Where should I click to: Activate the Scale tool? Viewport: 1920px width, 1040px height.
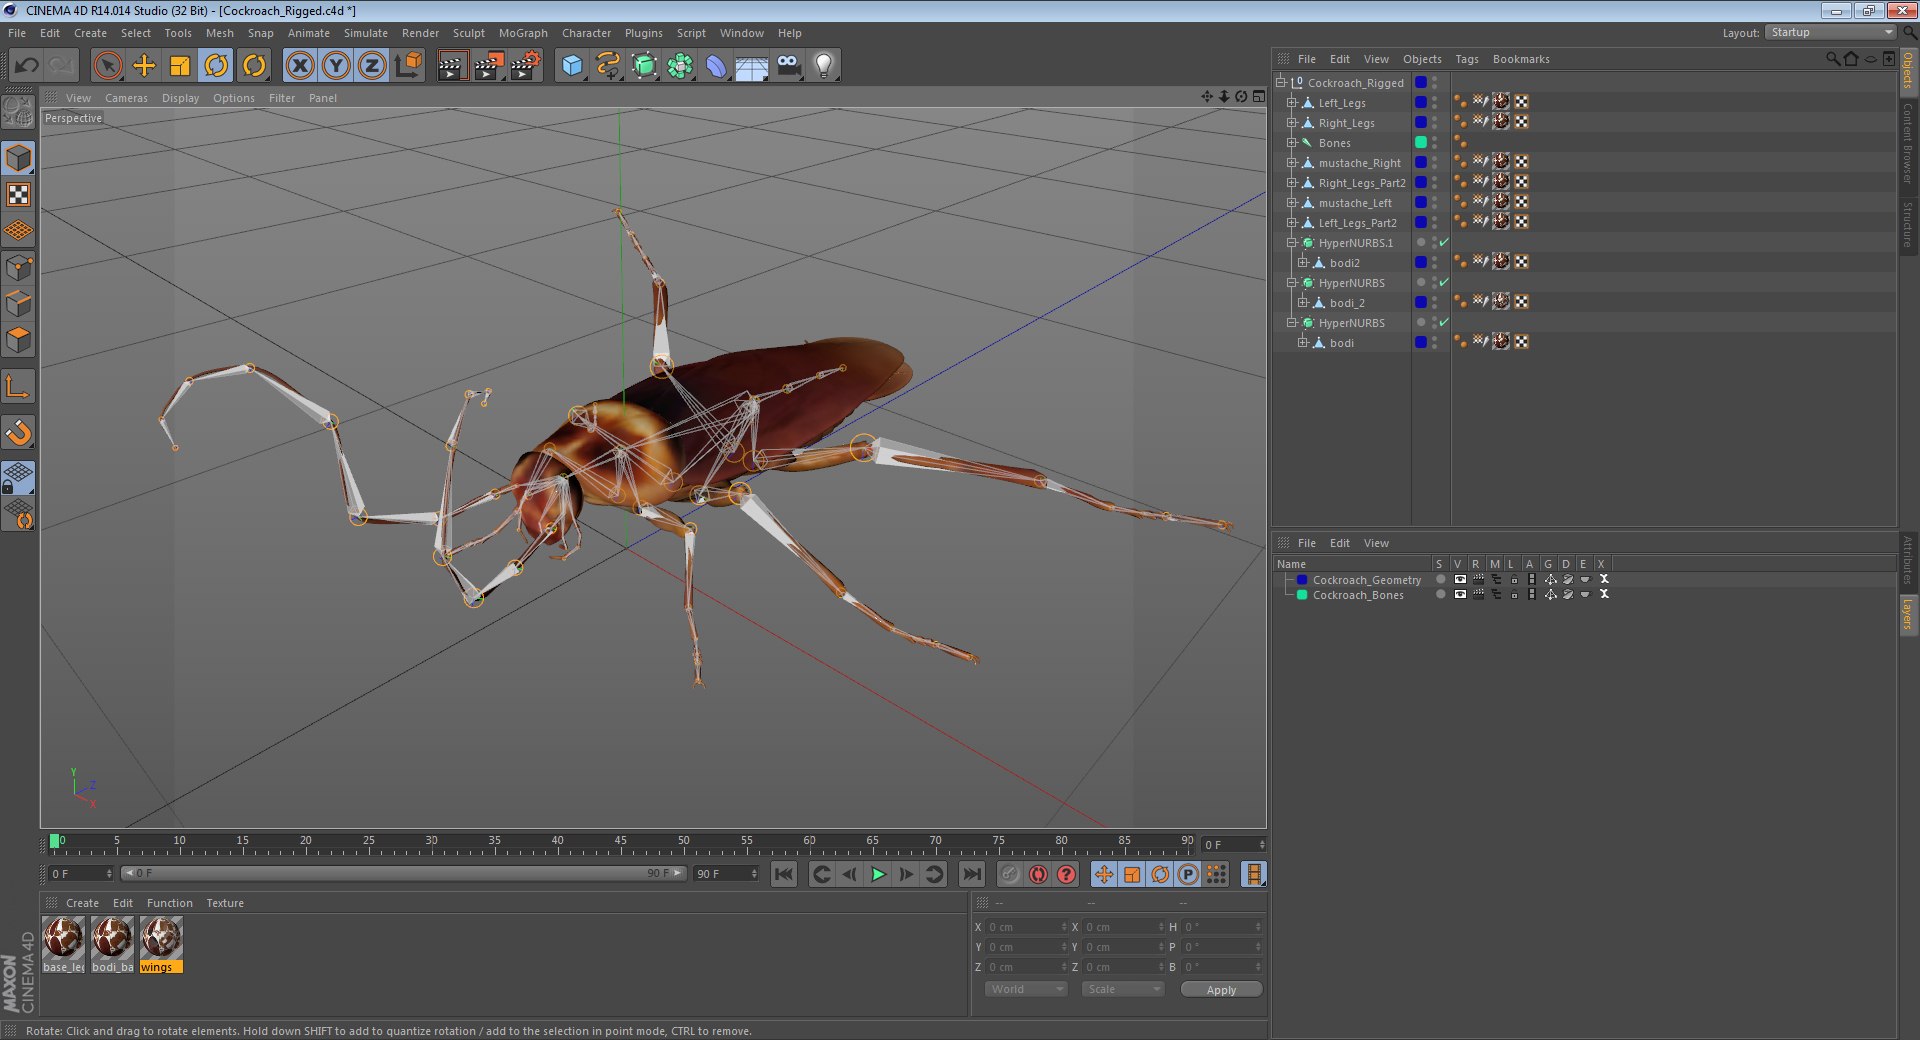[x=180, y=66]
